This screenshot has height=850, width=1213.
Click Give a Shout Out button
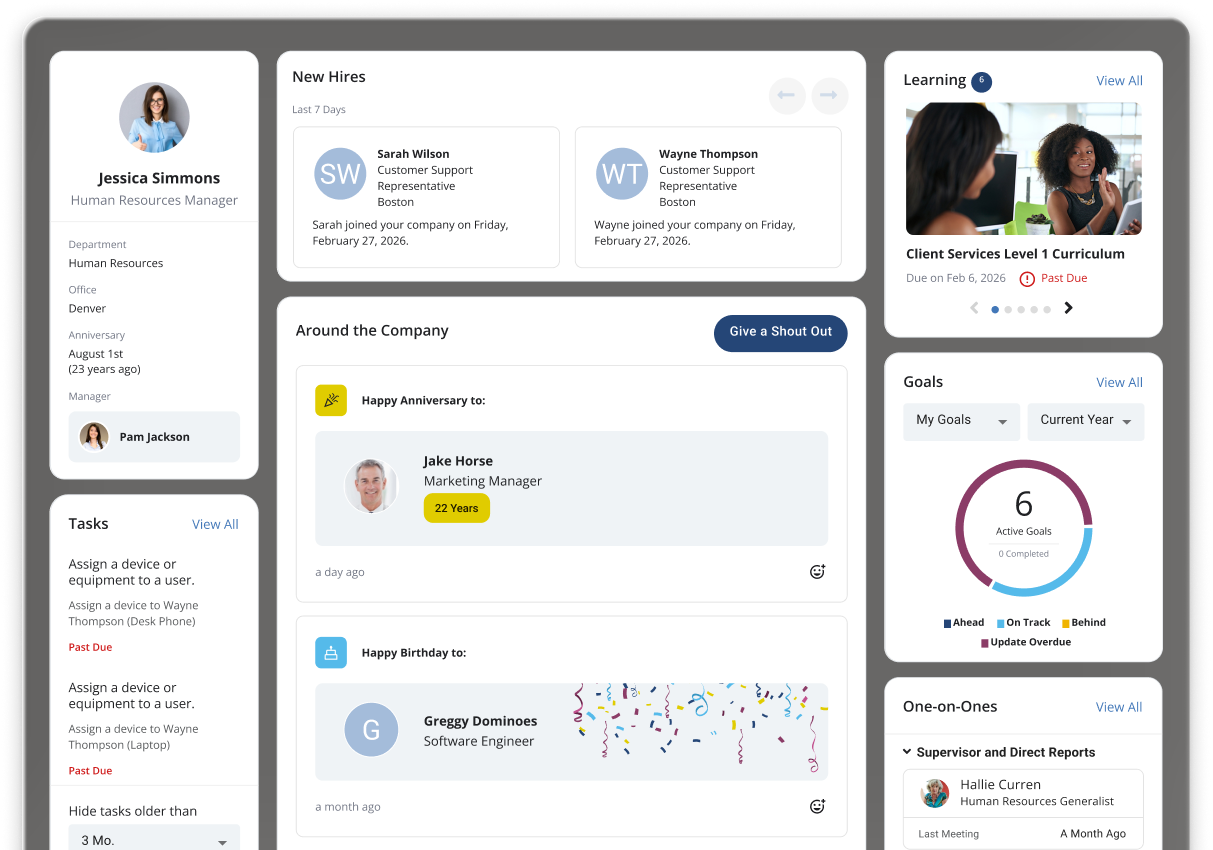[780, 332]
